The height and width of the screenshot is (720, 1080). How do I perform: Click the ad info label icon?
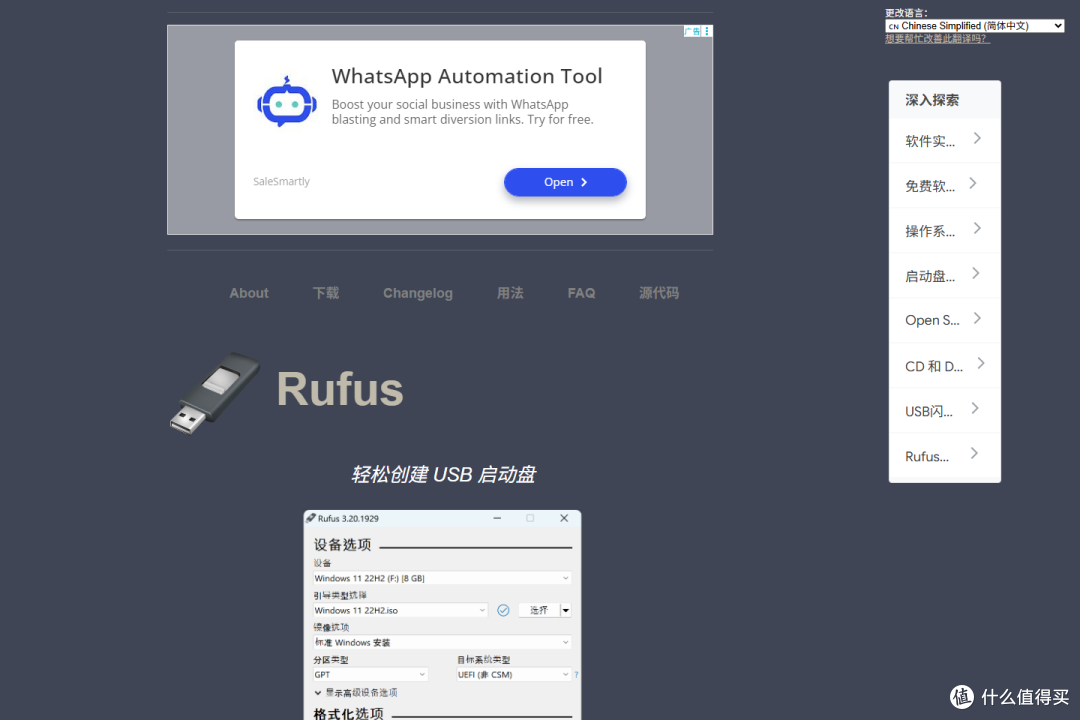click(692, 31)
